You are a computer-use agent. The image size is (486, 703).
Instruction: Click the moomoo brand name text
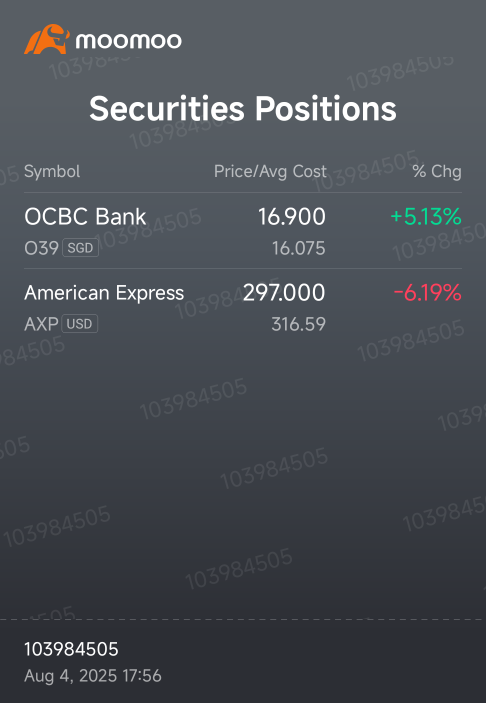[129, 41]
